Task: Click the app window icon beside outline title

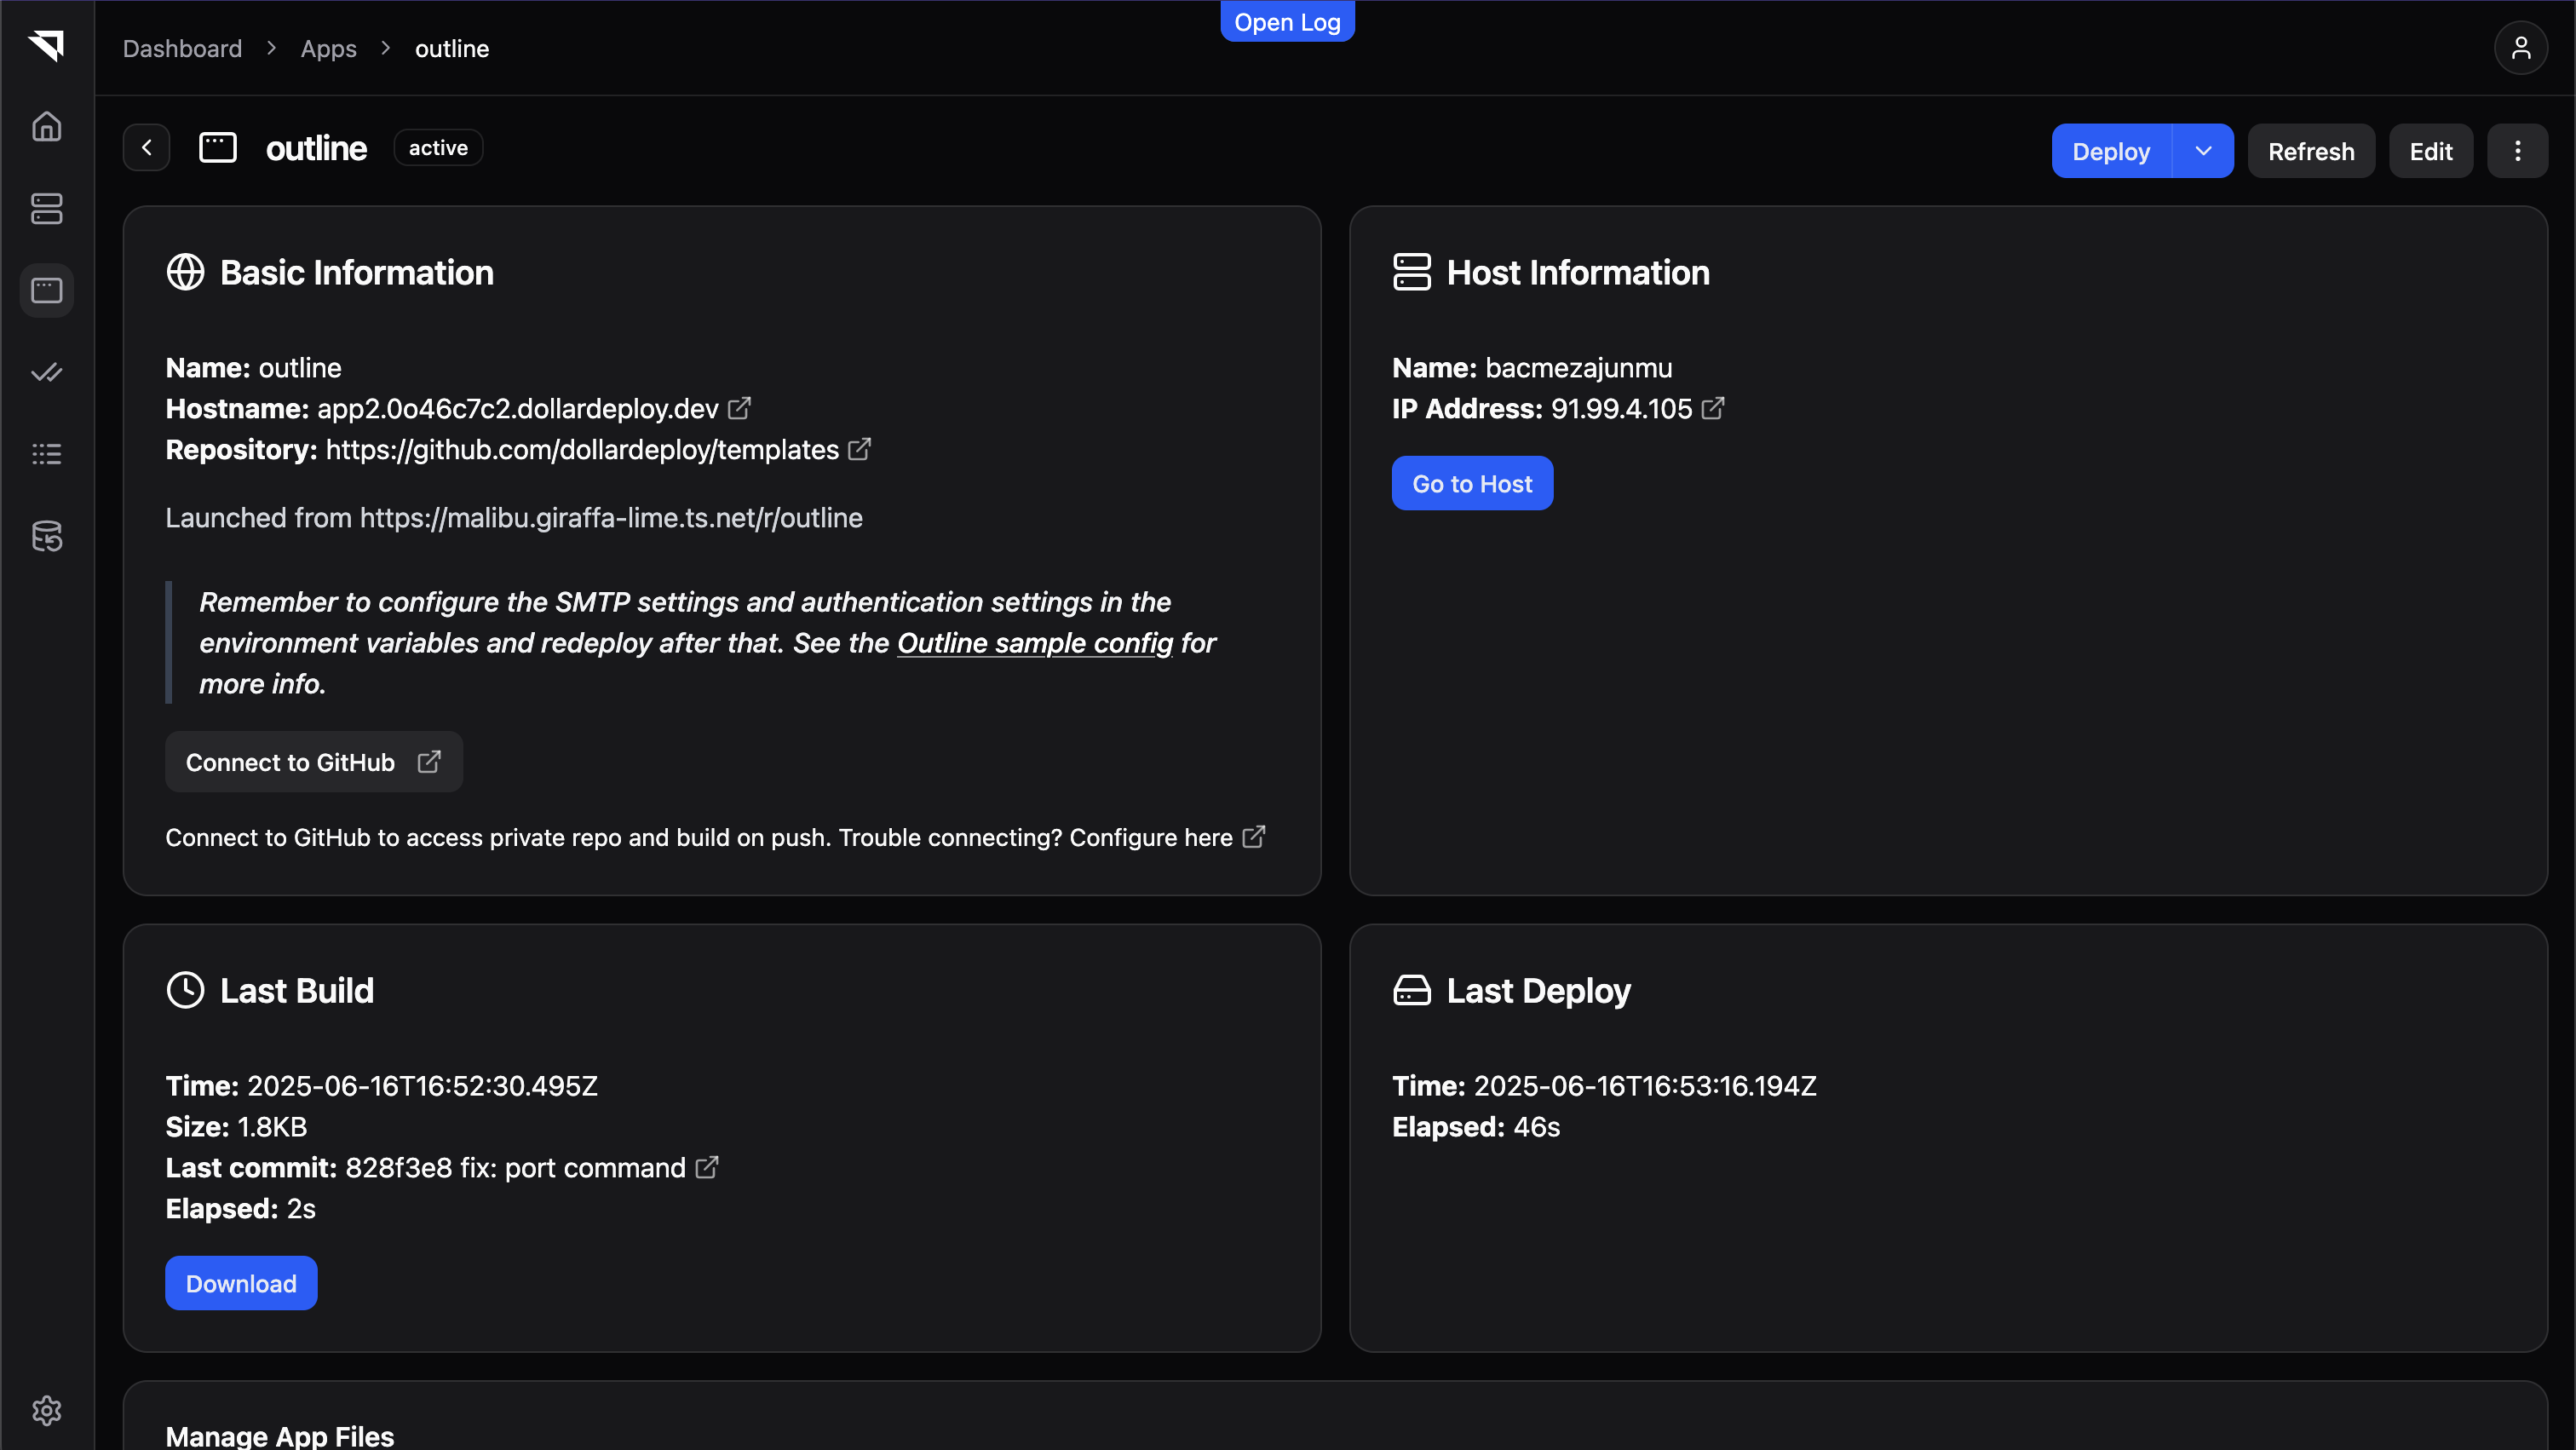Action: tap(218, 148)
